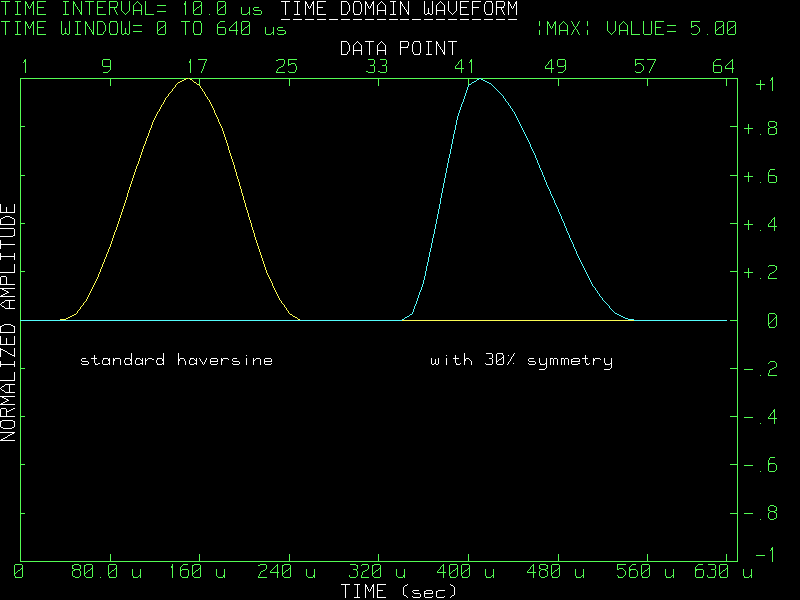
Task: Click the TIME_DOMAIN_WAVEFORM title
Action: 399,9
